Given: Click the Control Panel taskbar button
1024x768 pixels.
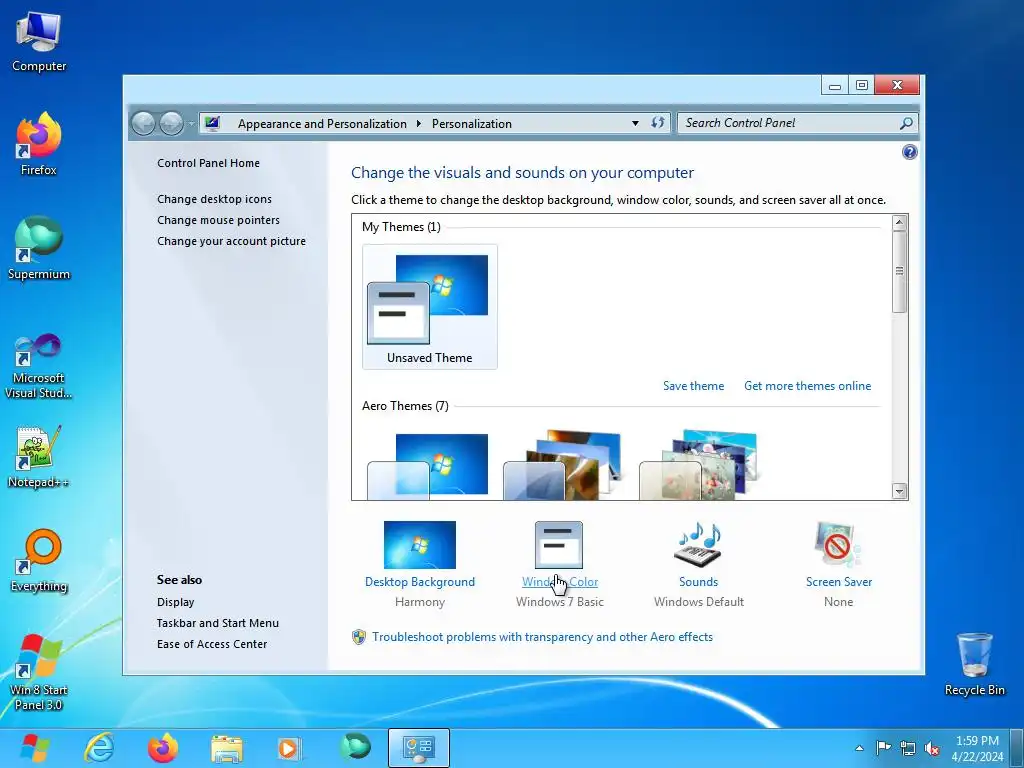Looking at the screenshot, I should [419, 748].
